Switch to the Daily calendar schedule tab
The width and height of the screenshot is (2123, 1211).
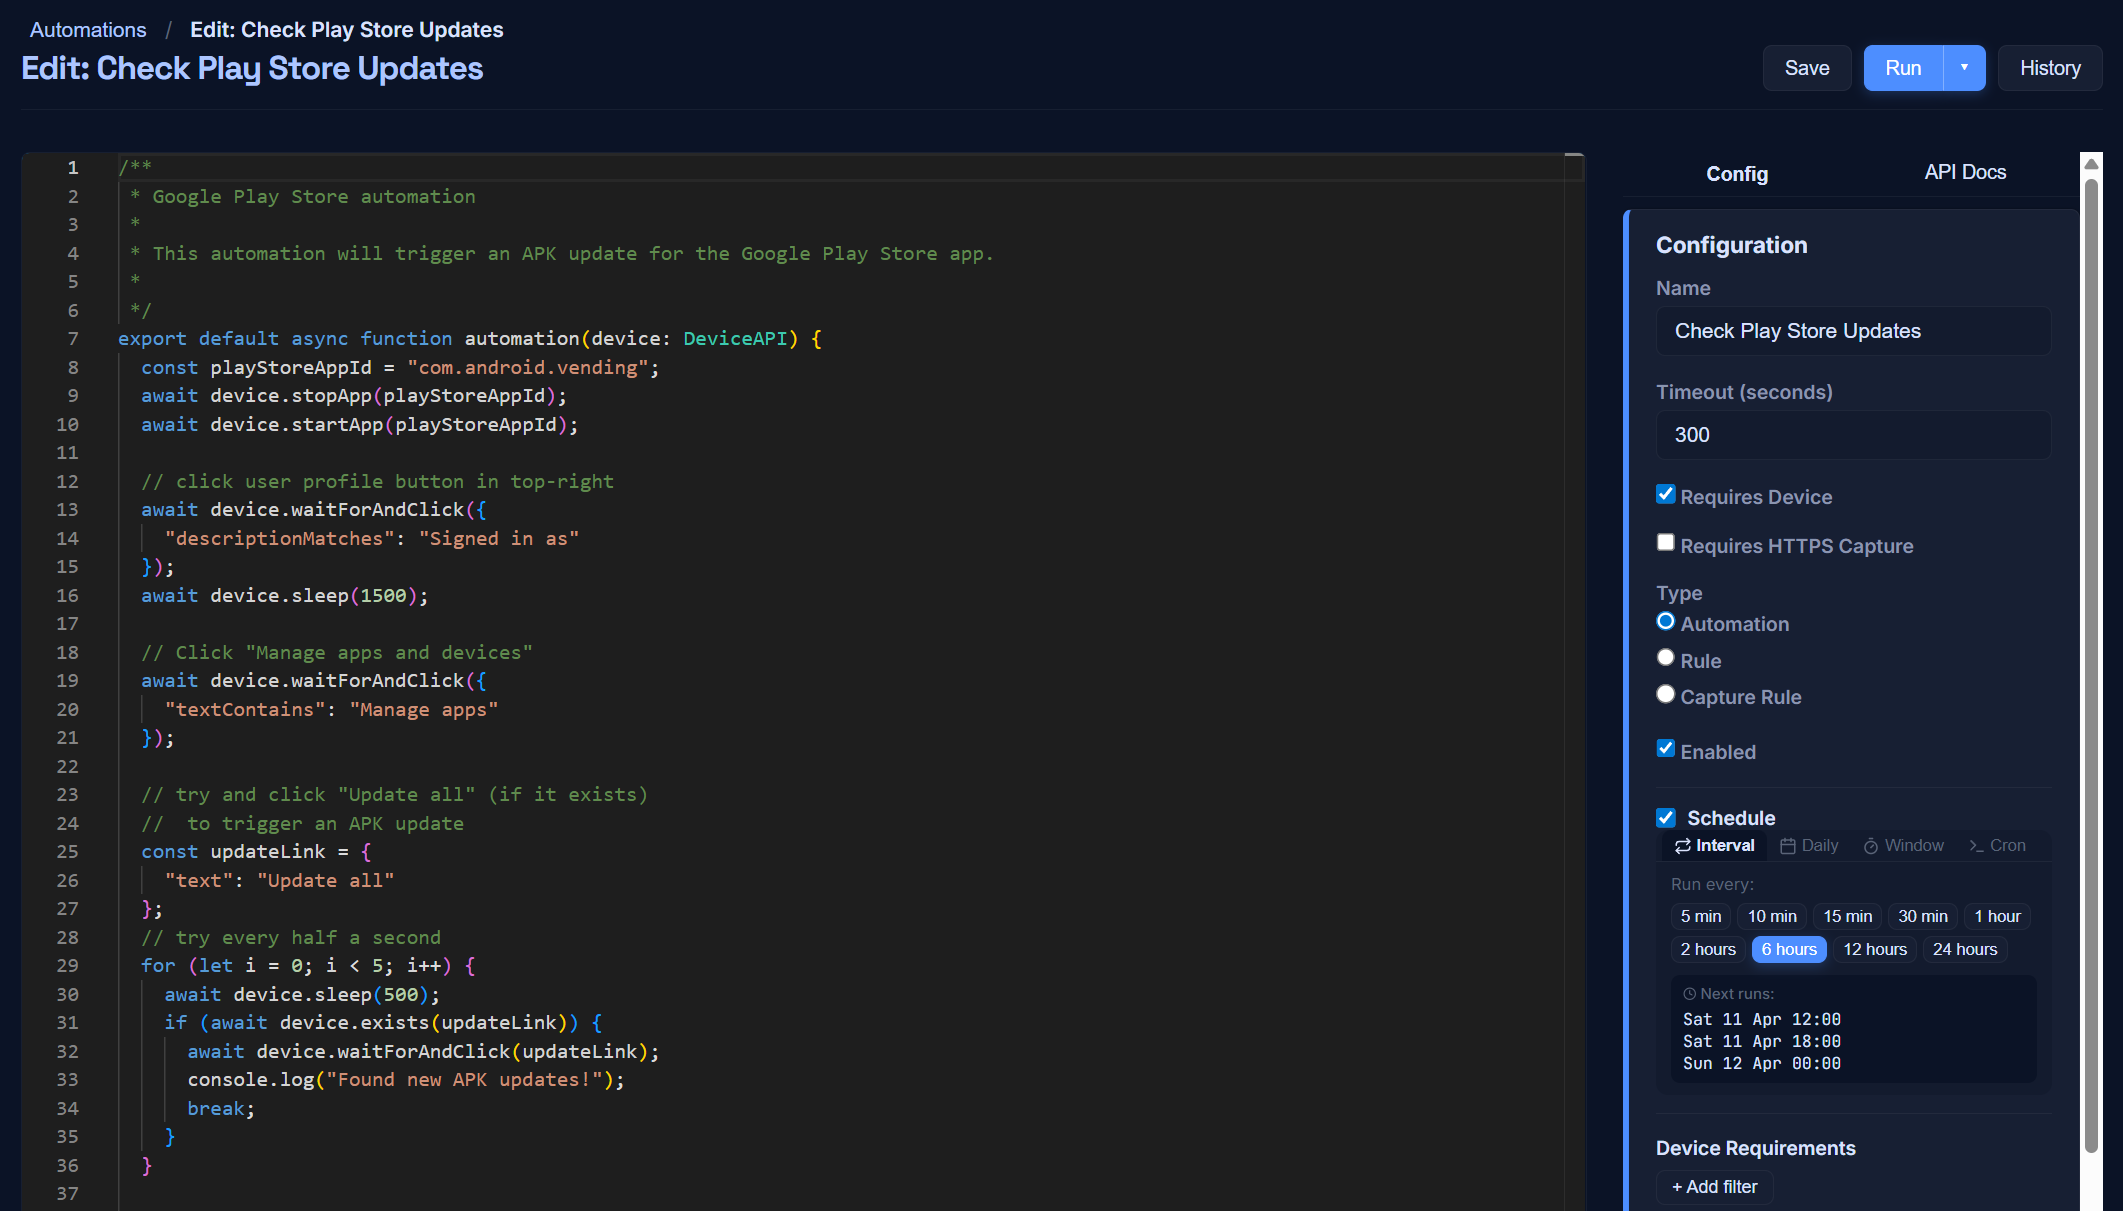click(x=1809, y=846)
